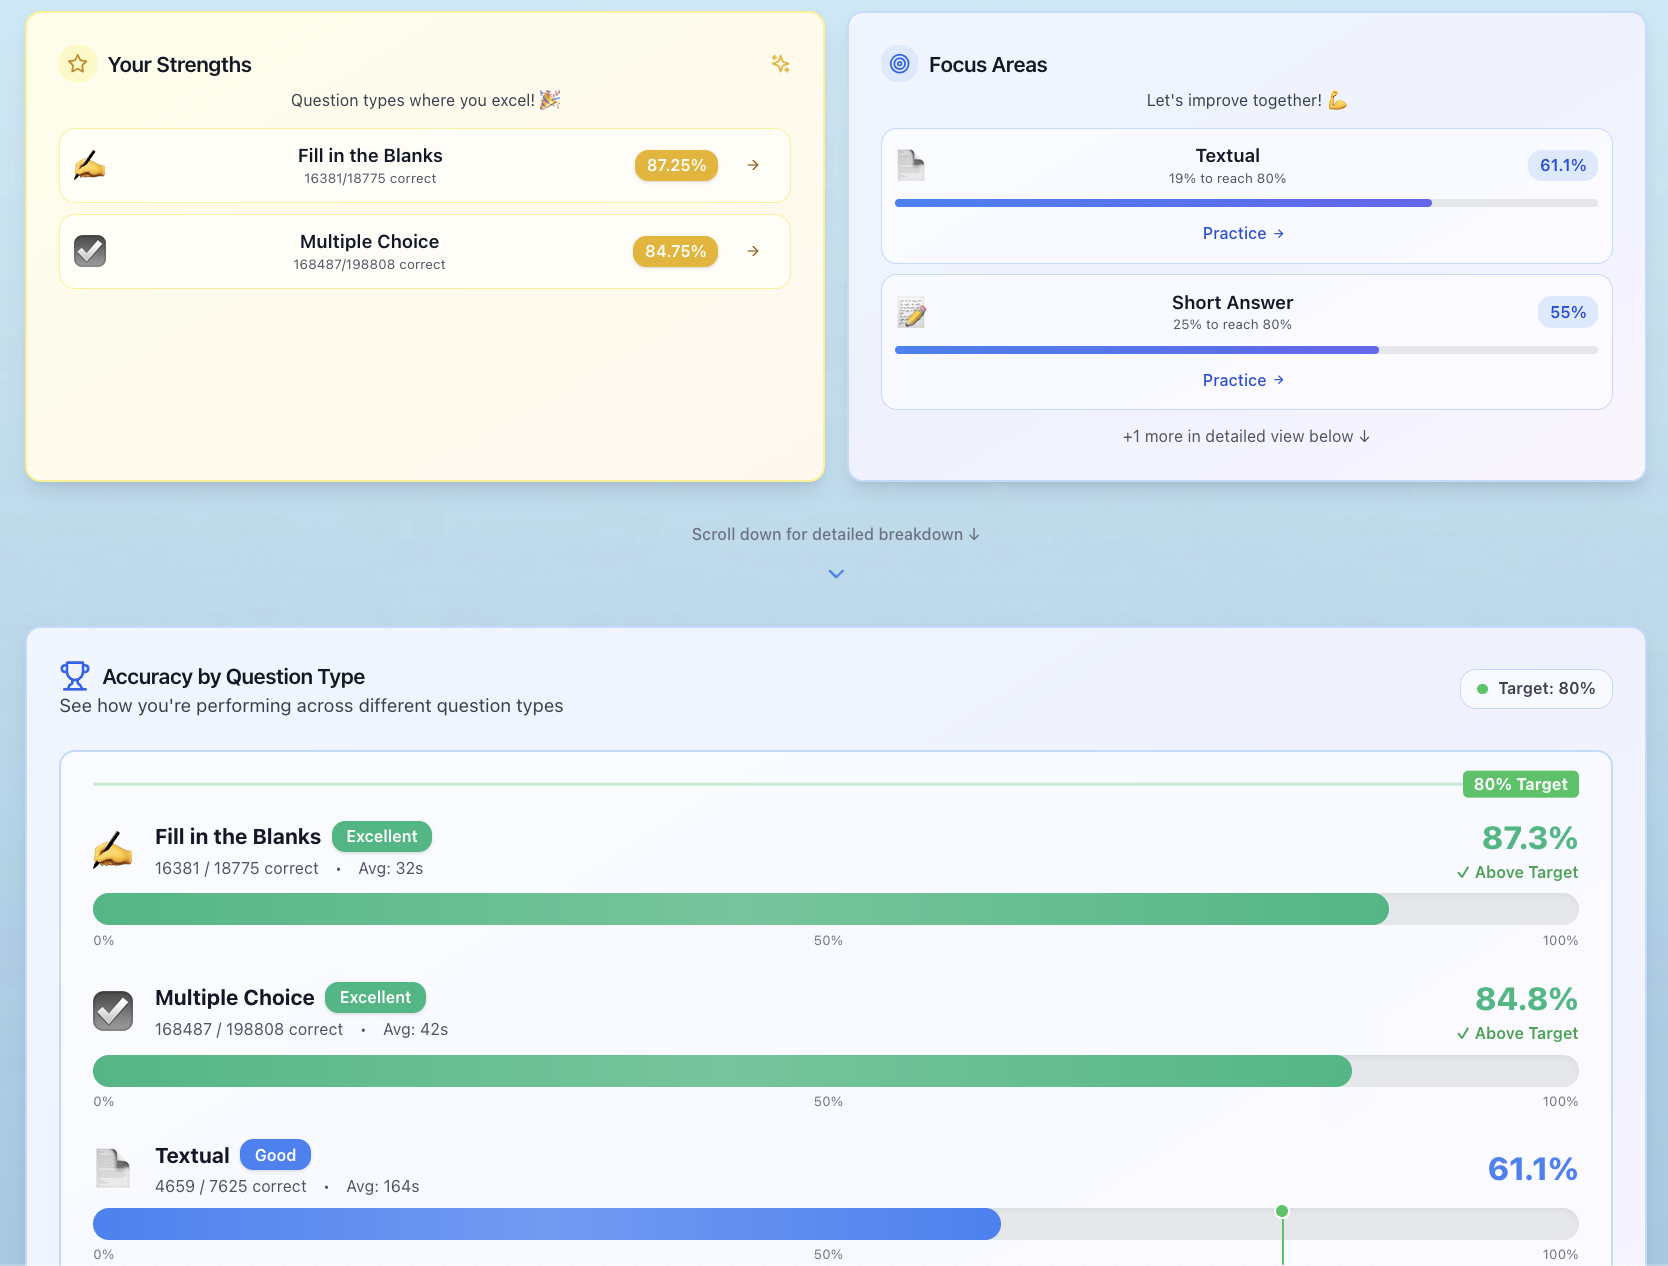Click '168487/198808 correct' in Strengths card
The width and height of the screenshot is (1668, 1266).
point(369,264)
